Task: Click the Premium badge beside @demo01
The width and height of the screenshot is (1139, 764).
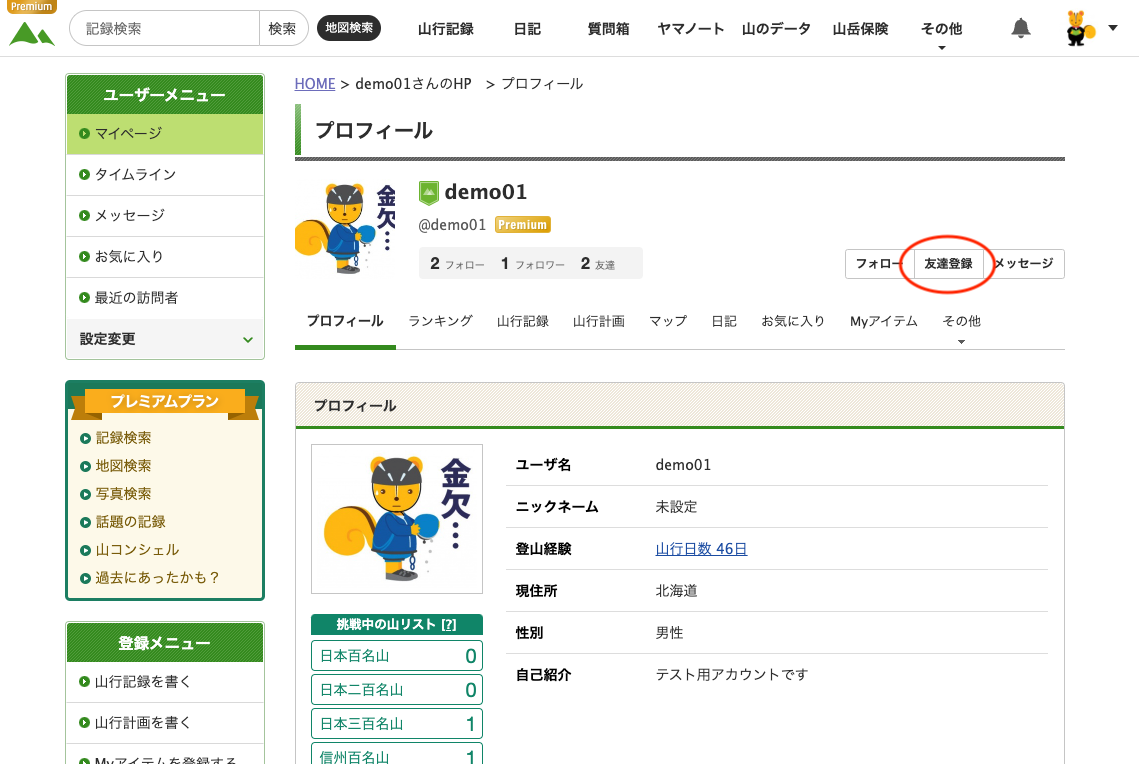Action: tap(522, 224)
